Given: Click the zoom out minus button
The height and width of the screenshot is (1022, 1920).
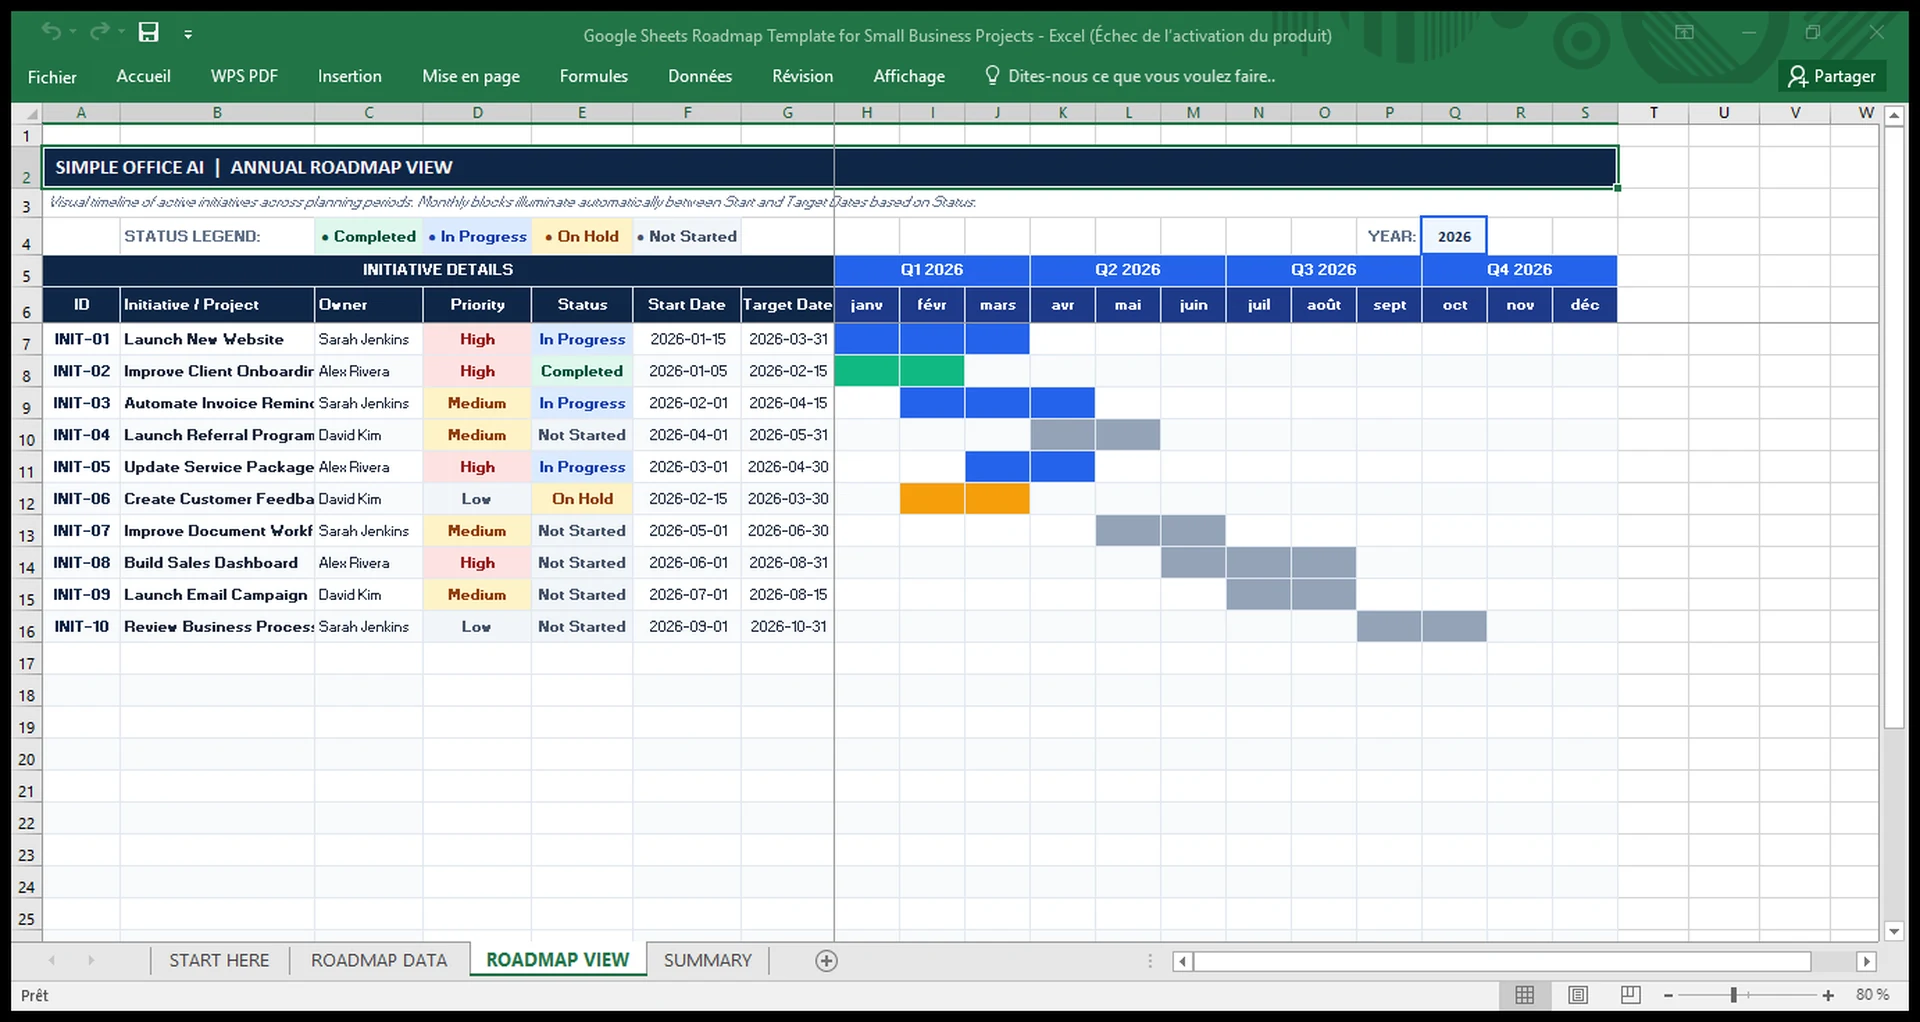Looking at the screenshot, I should (1668, 996).
